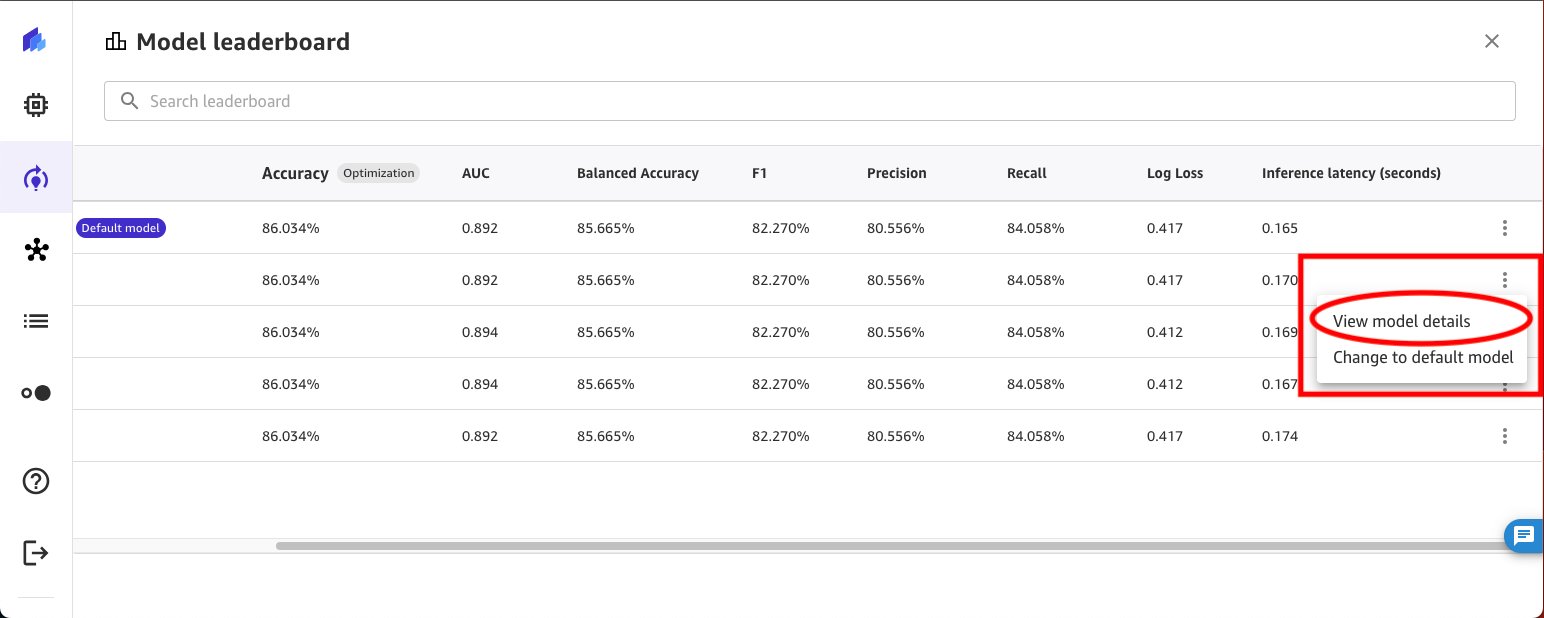Close the Model leaderboard dialog
1544x618 pixels.
[x=1492, y=41]
